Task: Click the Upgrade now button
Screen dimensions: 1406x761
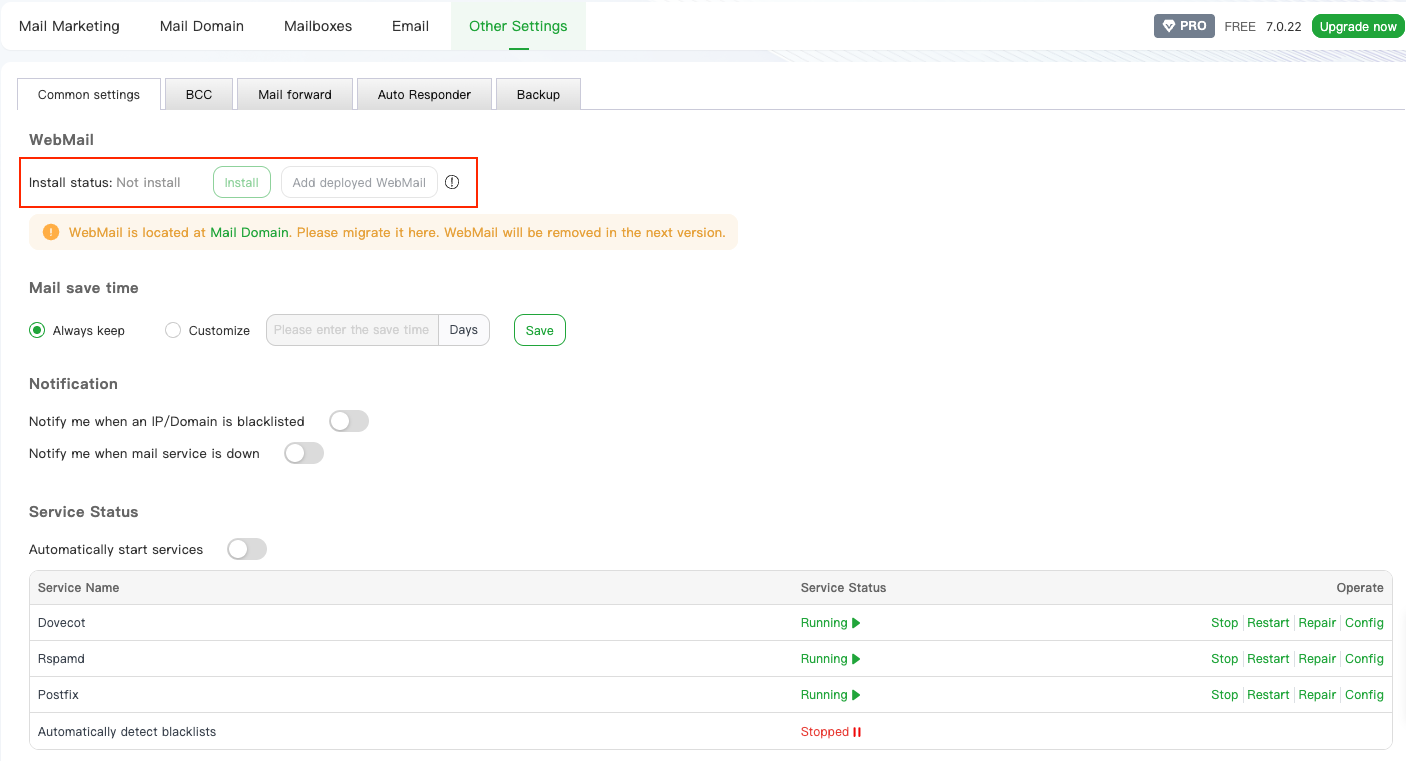Action: [x=1357, y=27]
